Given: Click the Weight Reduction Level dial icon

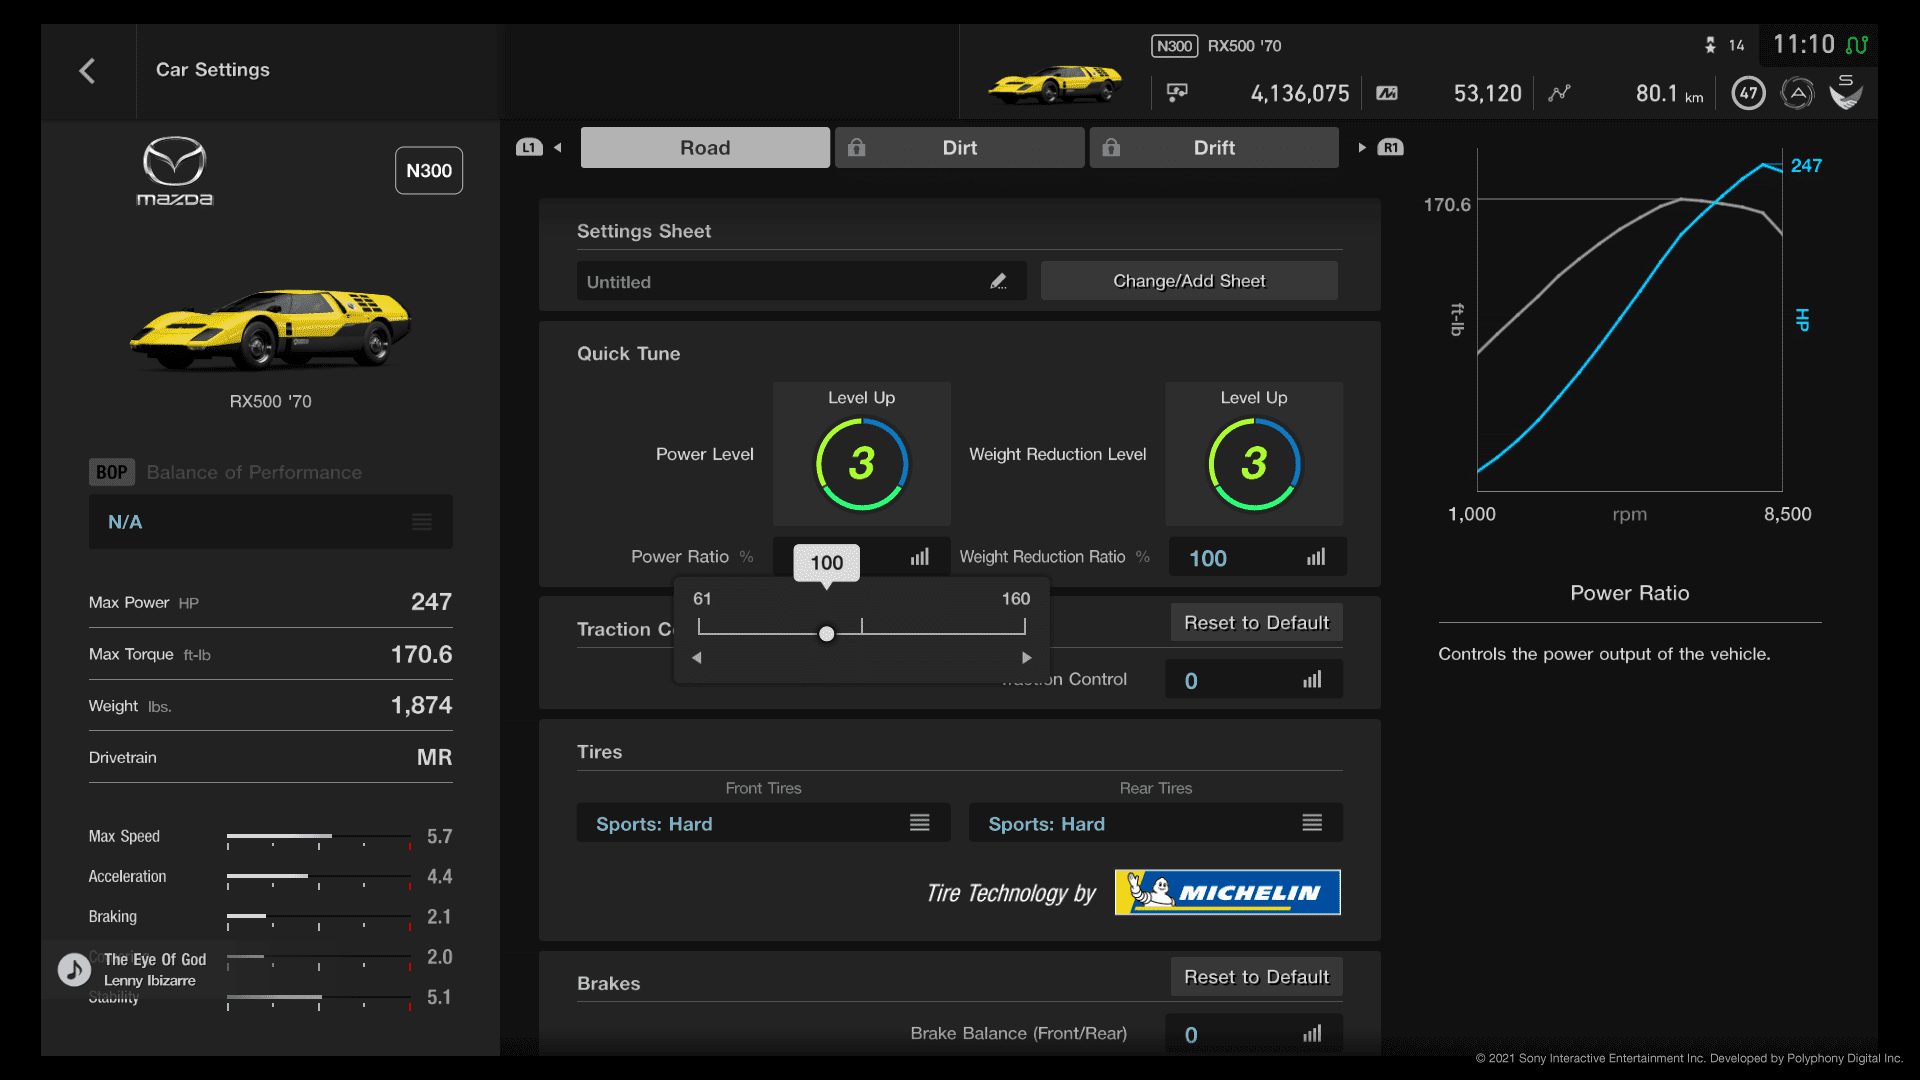Looking at the screenshot, I should click(x=1253, y=462).
